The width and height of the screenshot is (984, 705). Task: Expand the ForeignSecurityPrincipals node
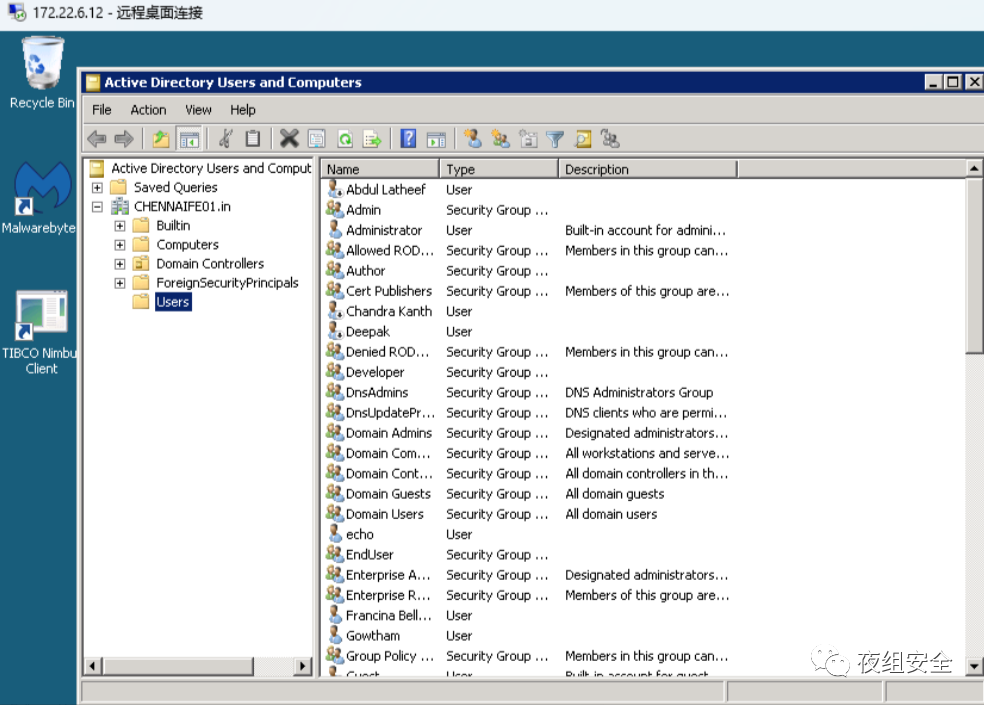pos(120,283)
